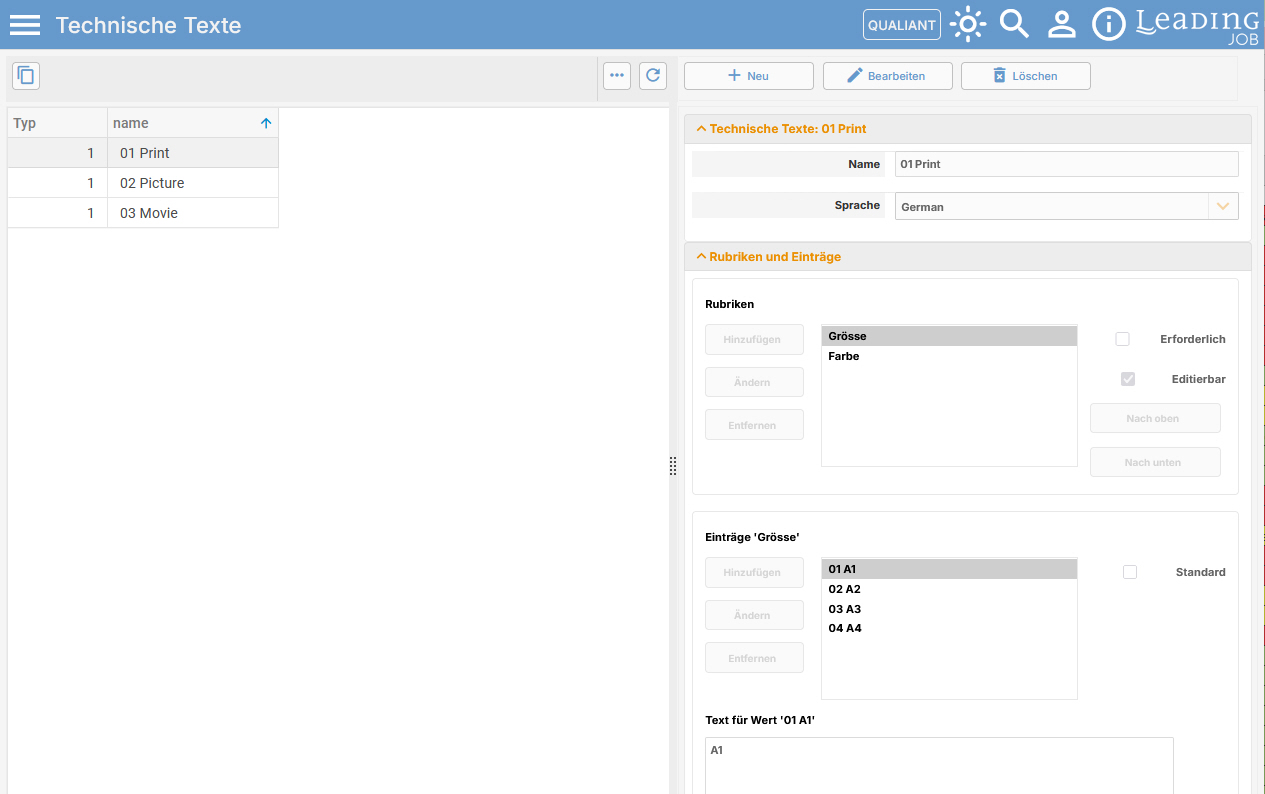The image size is (1265, 794).
Task: Click the Bearbeiten button
Action: (887, 76)
